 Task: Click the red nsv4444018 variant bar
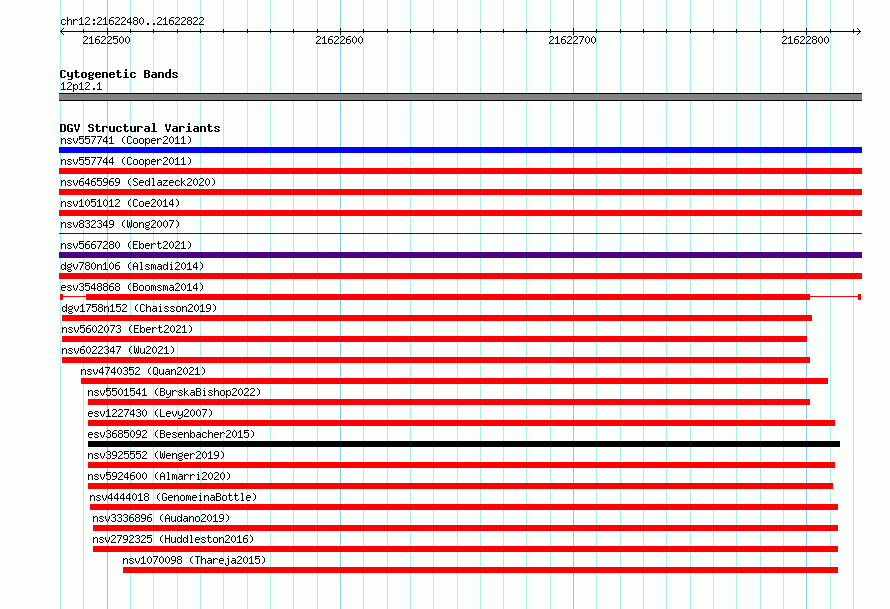coord(464,507)
